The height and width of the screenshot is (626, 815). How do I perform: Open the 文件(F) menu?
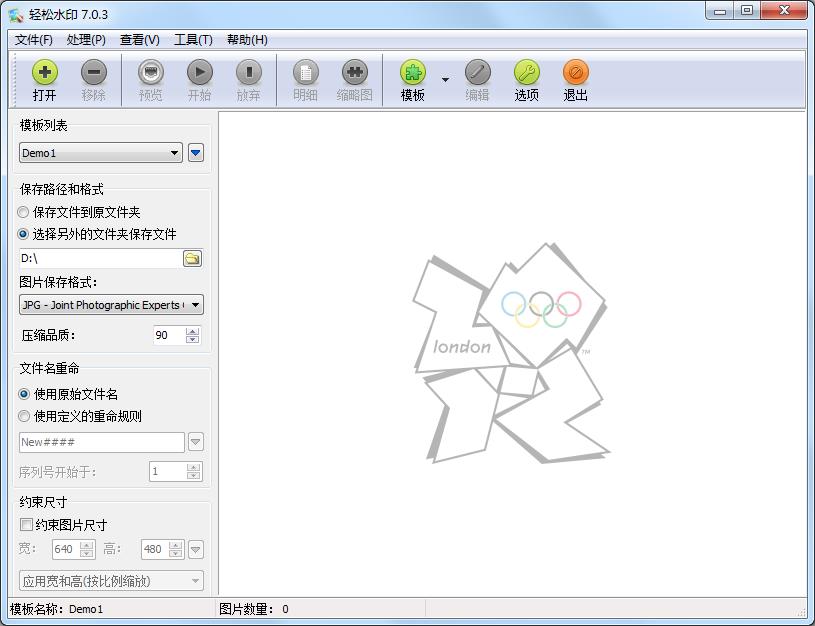click(33, 40)
